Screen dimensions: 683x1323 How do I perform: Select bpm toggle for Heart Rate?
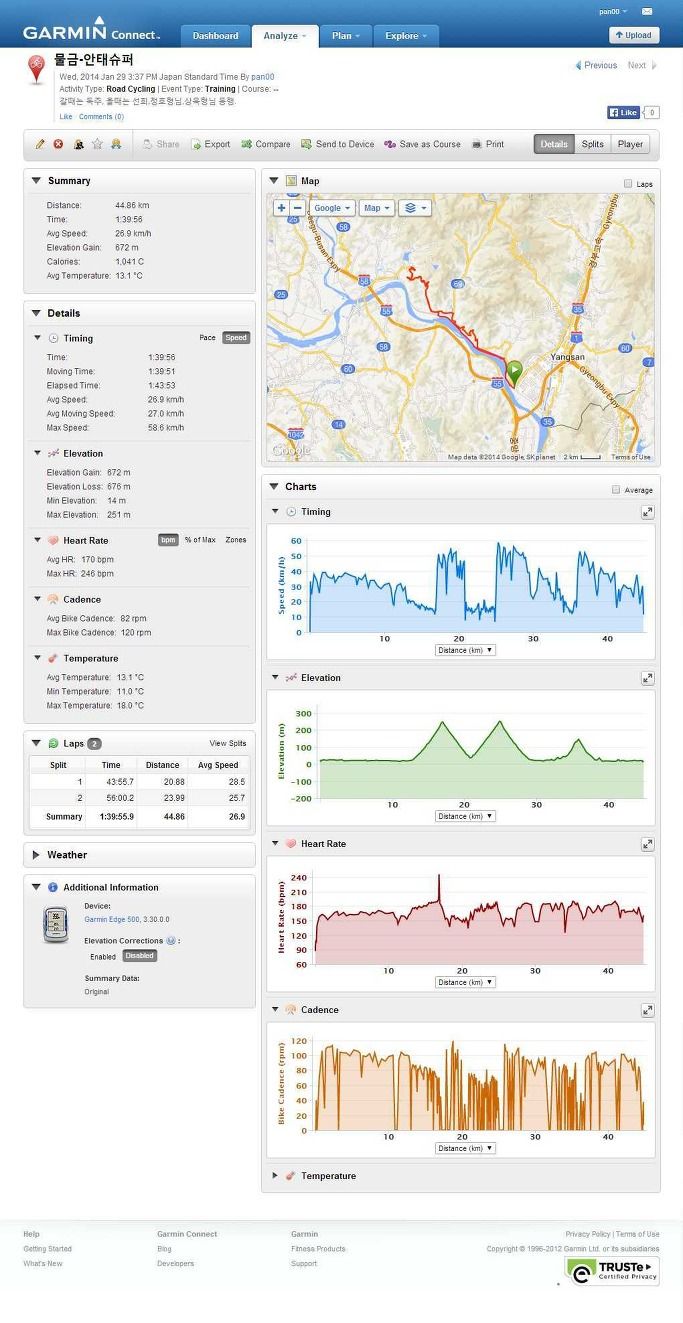pos(168,540)
